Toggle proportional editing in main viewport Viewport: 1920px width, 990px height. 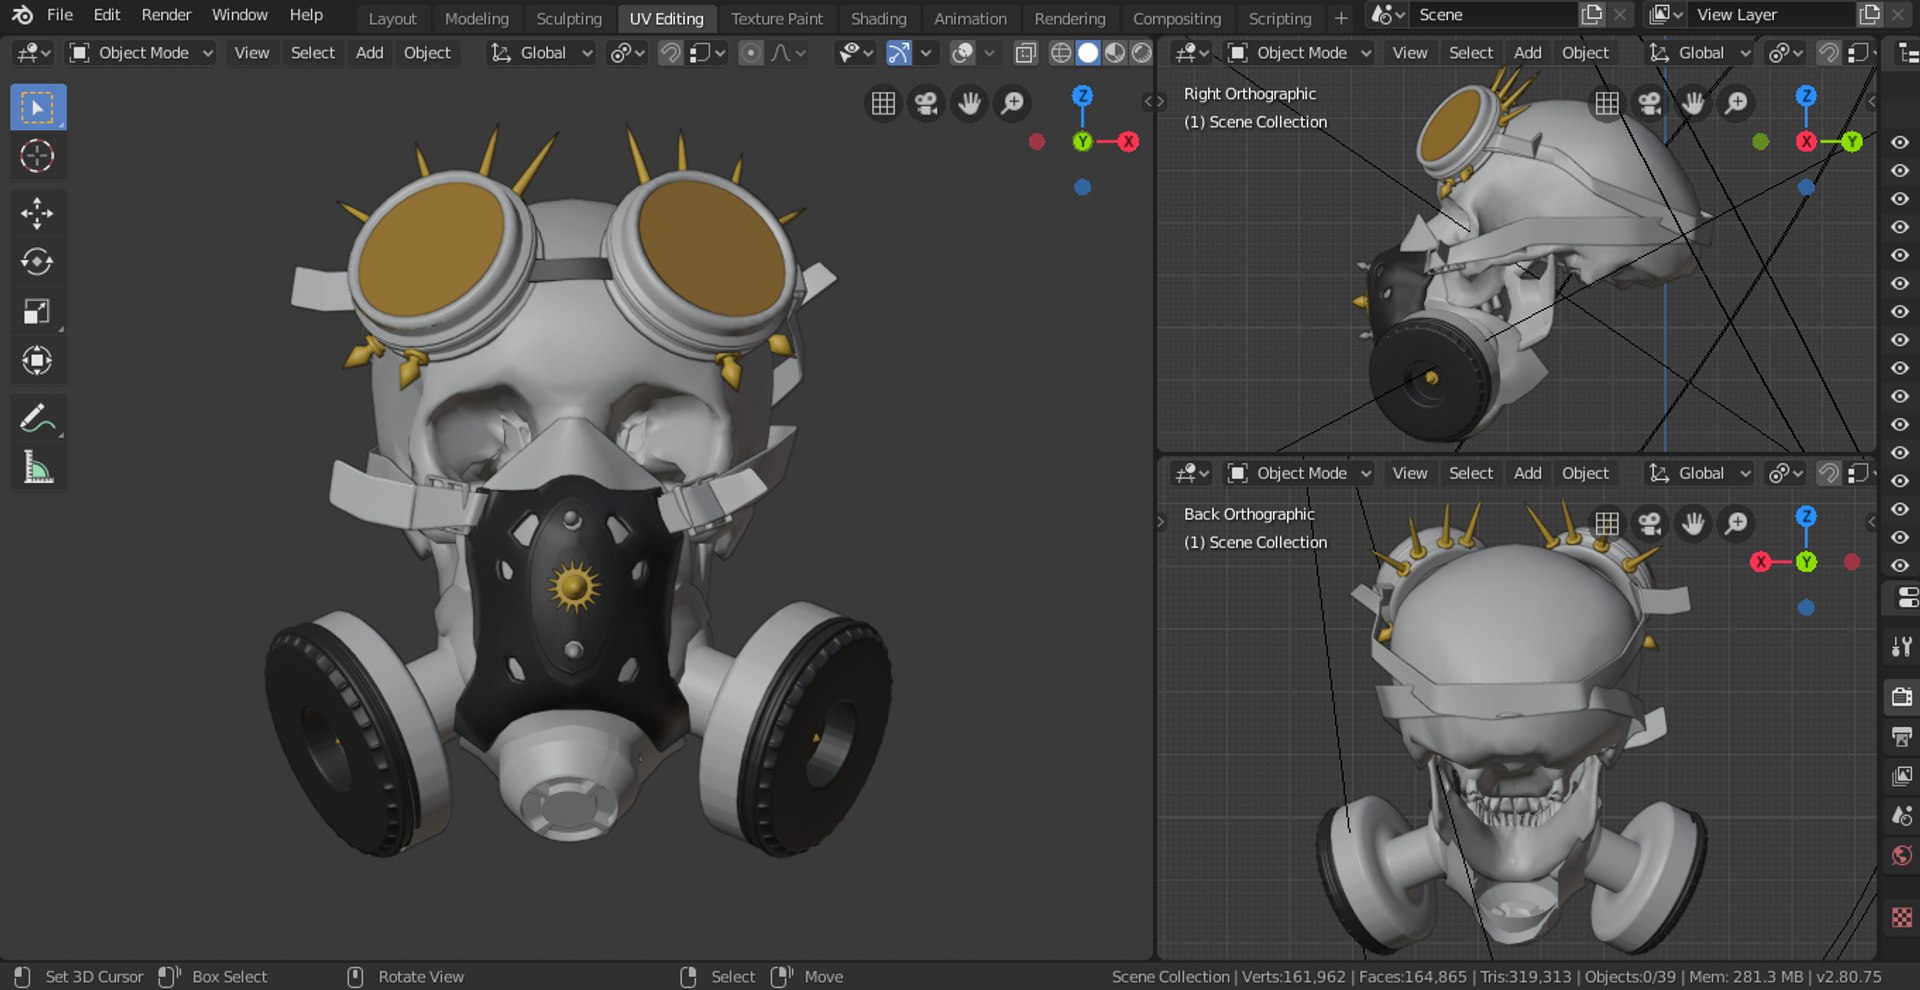(x=751, y=53)
